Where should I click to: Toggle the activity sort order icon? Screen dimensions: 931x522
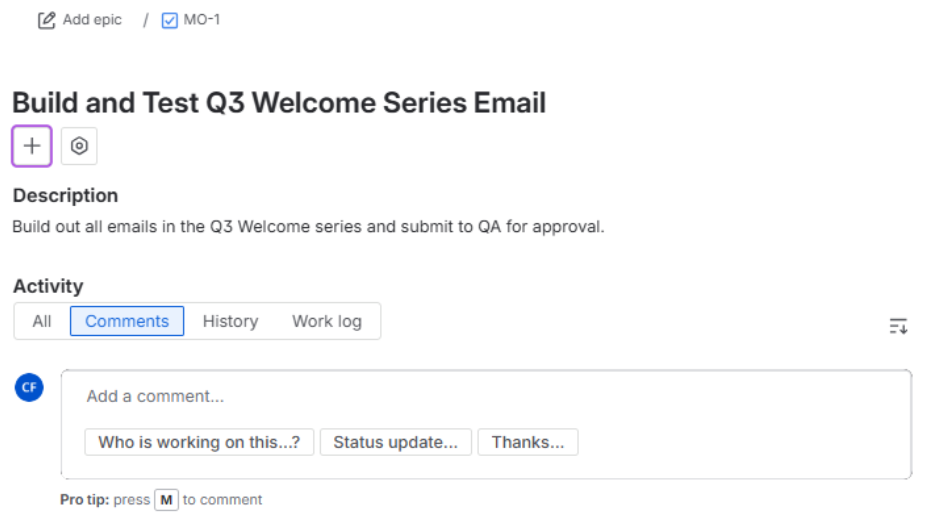(898, 326)
